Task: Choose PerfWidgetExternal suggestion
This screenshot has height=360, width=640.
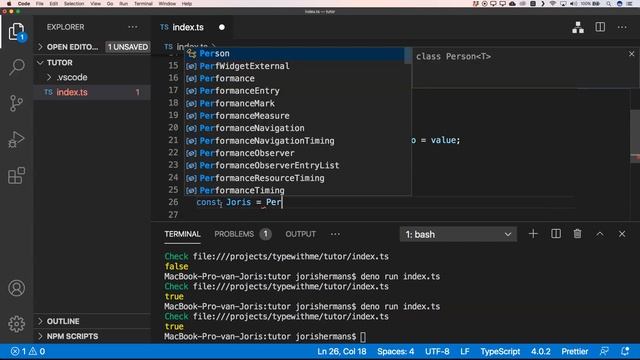Action: (294, 66)
